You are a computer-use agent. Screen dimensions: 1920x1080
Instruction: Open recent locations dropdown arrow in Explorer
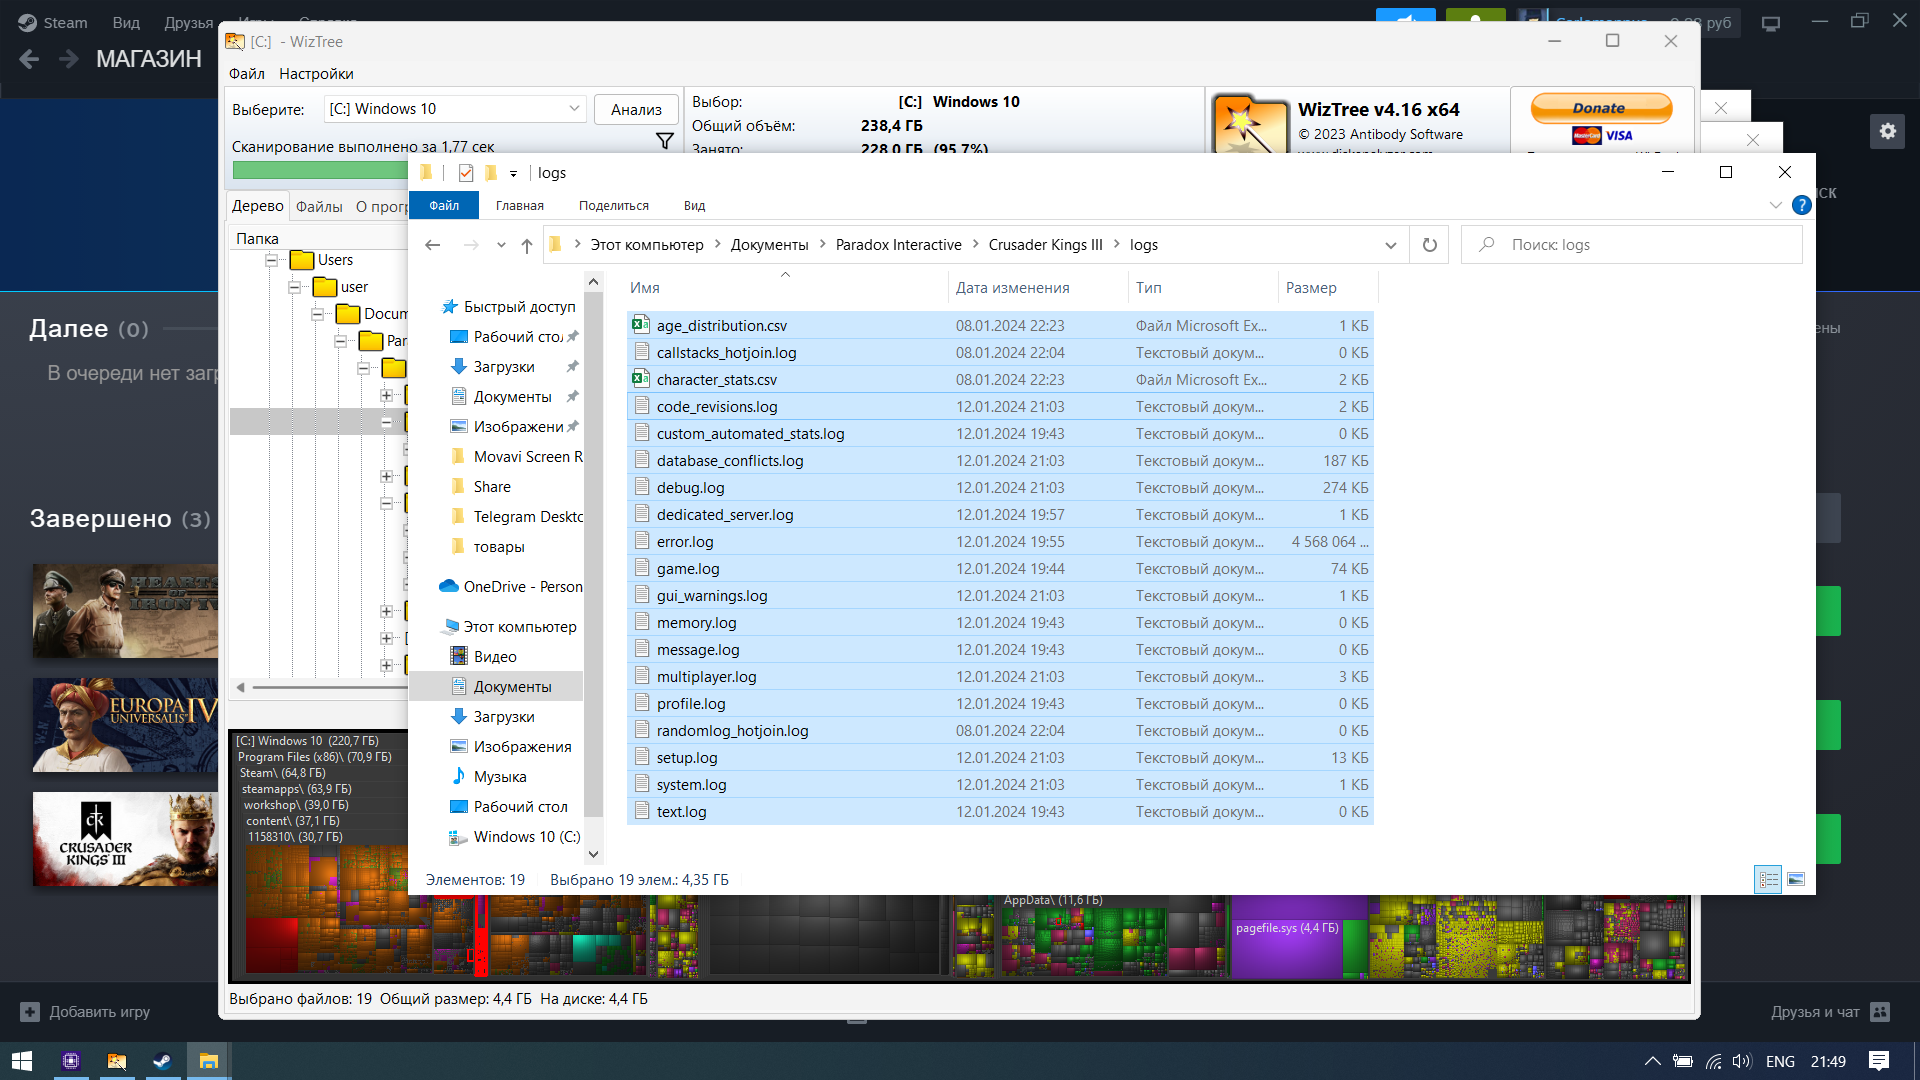click(501, 245)
